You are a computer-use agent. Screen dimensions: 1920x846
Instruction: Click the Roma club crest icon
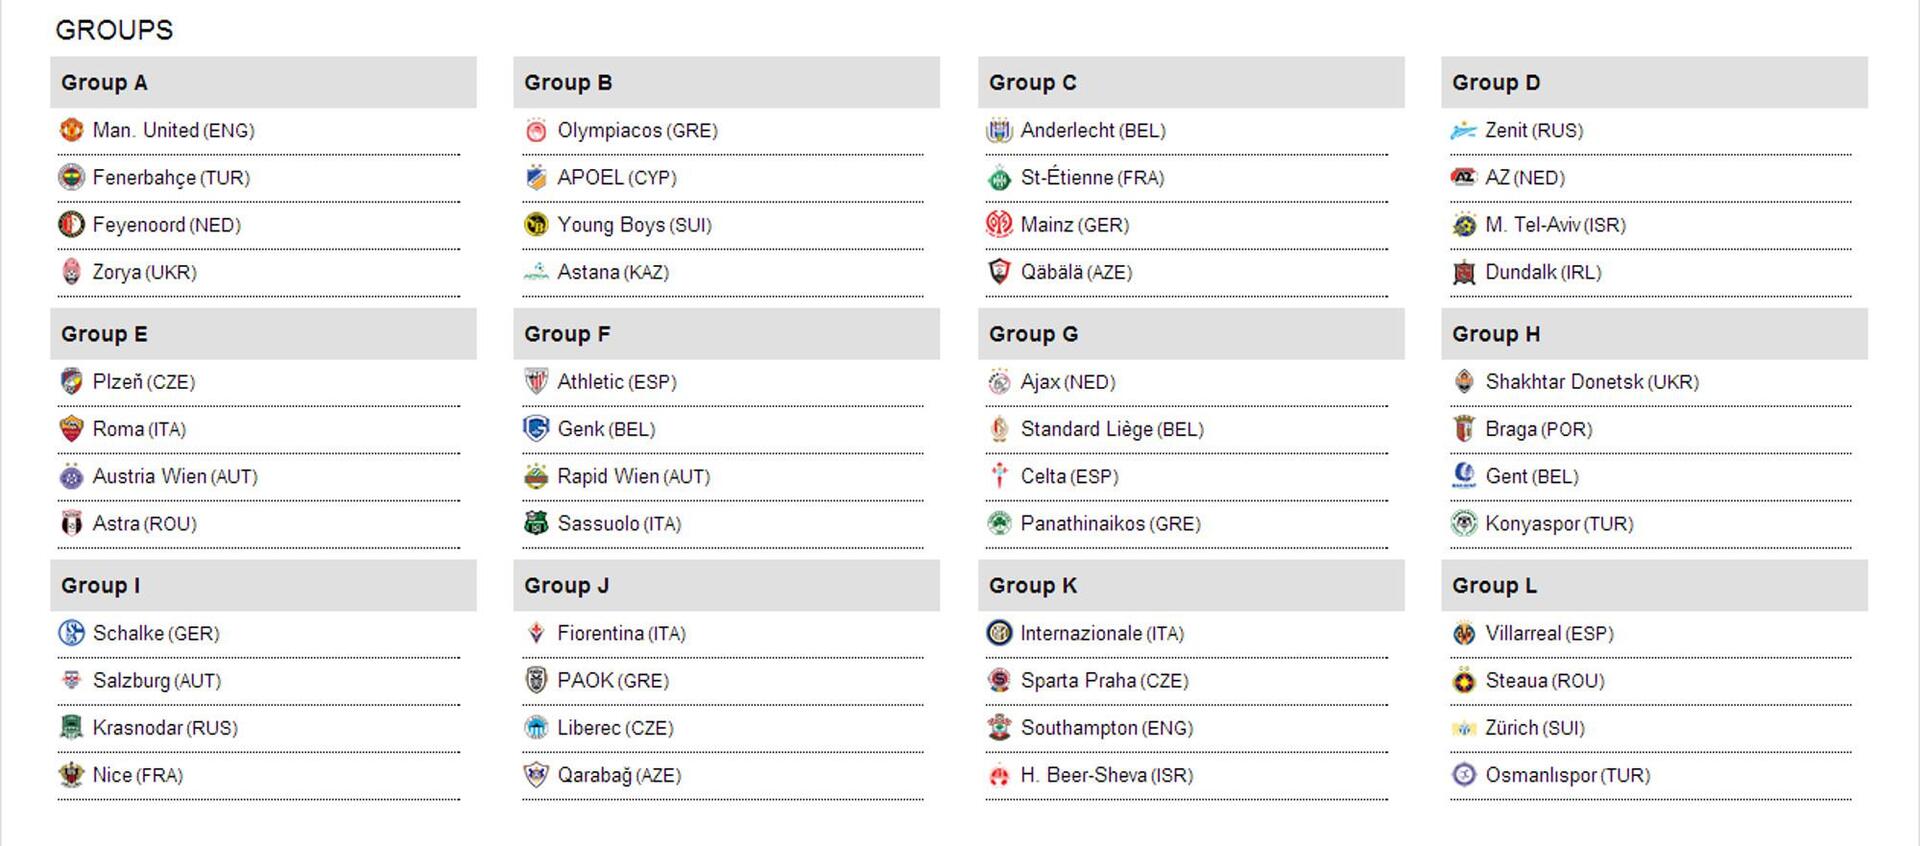pyautogui.click(x=71, y=429)
